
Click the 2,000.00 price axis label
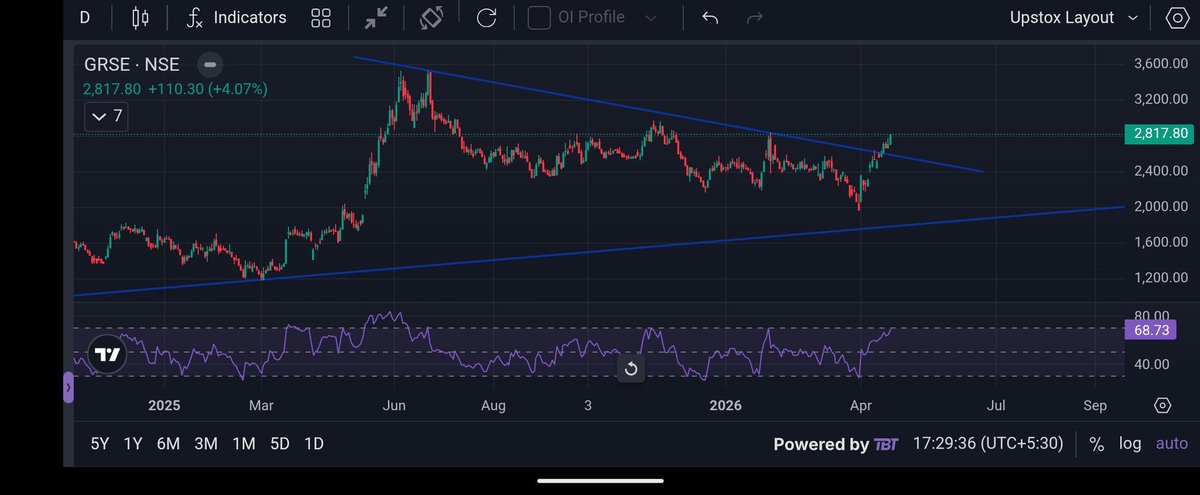(x=1160, y=206)
